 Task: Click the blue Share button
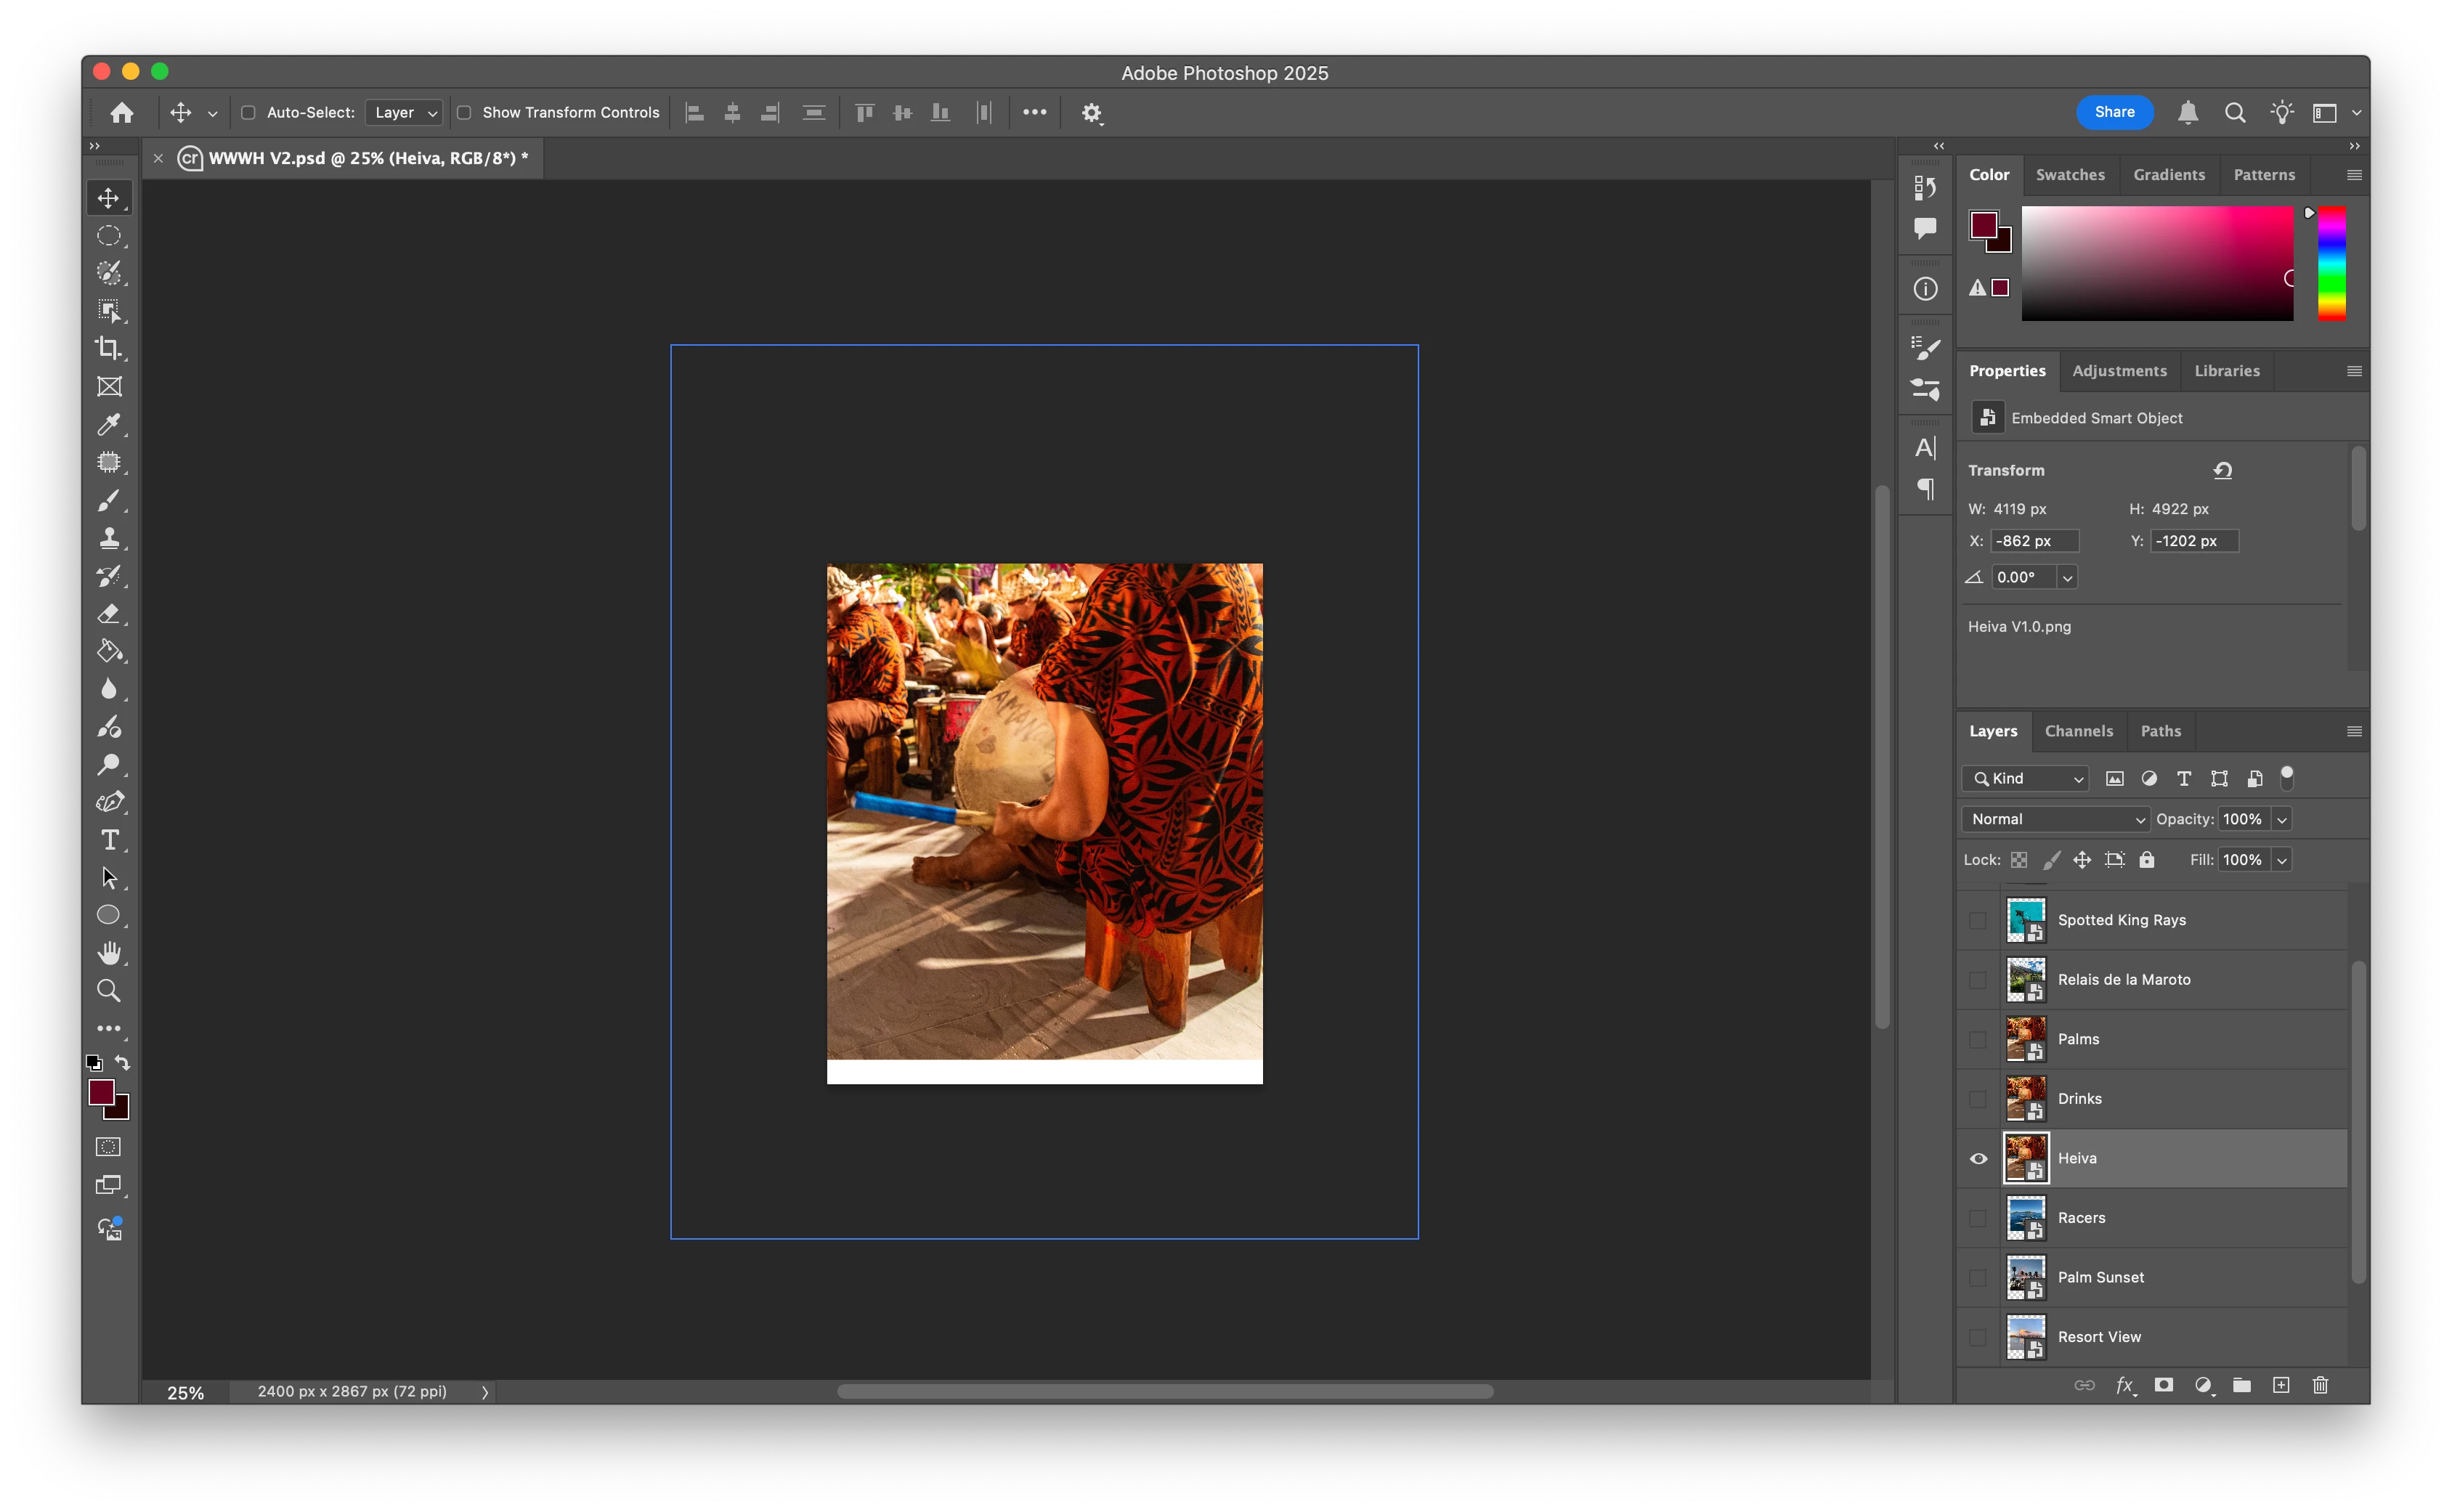[x=2114, y=112]
